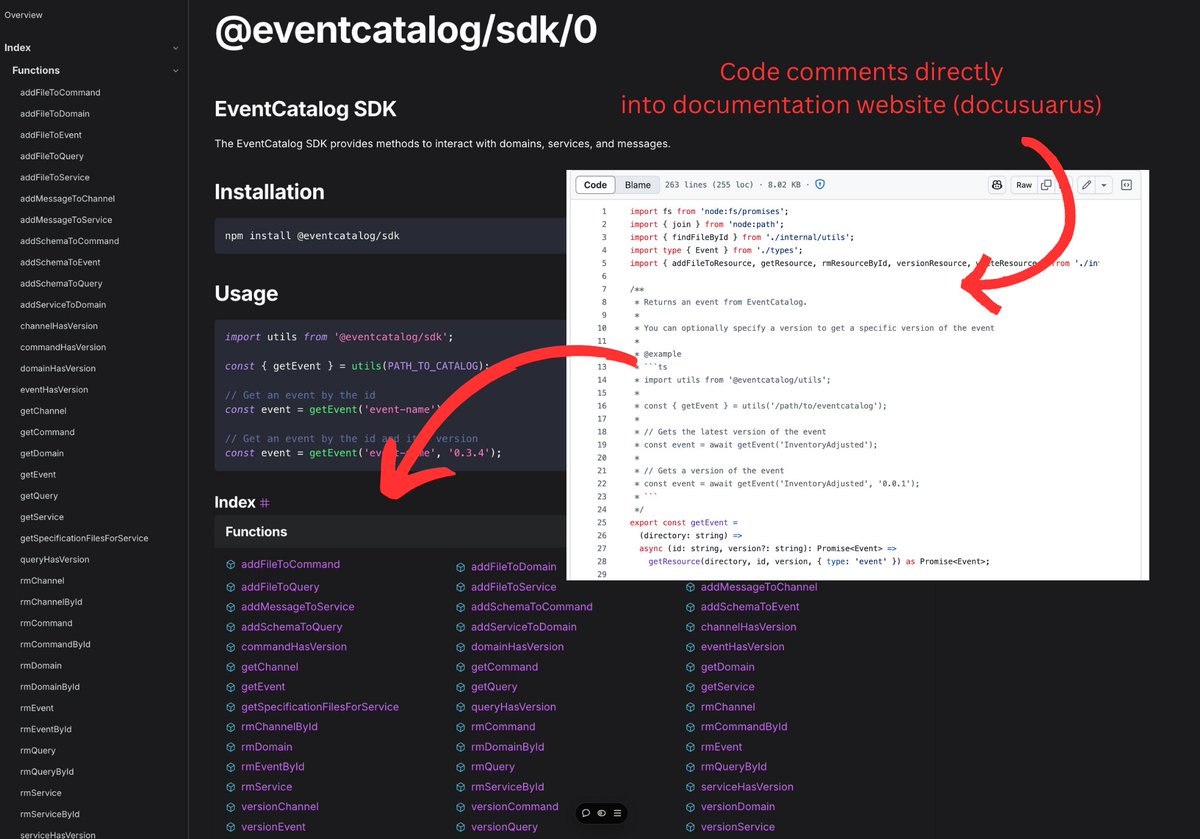
Task: Click cube icon beside queryHasVersion
Action: point(461,707)
